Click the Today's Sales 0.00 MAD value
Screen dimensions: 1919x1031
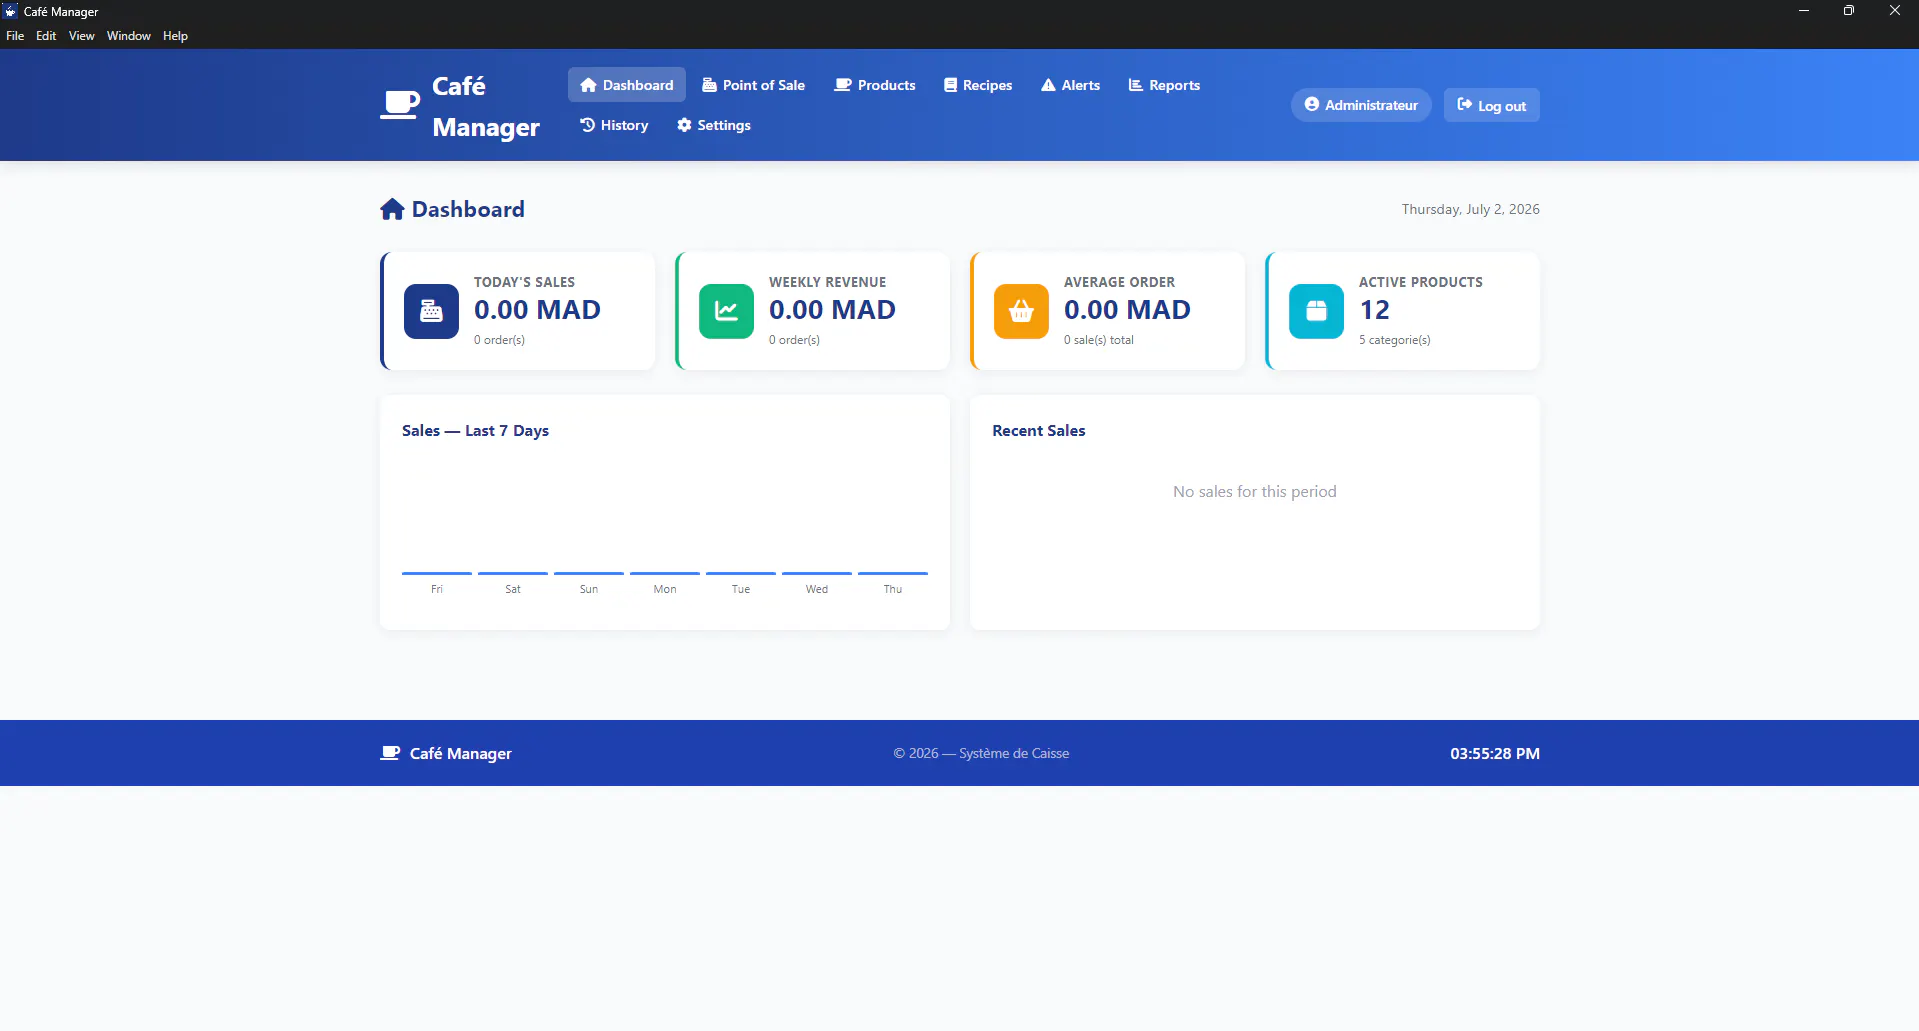(x=537, y=310)
